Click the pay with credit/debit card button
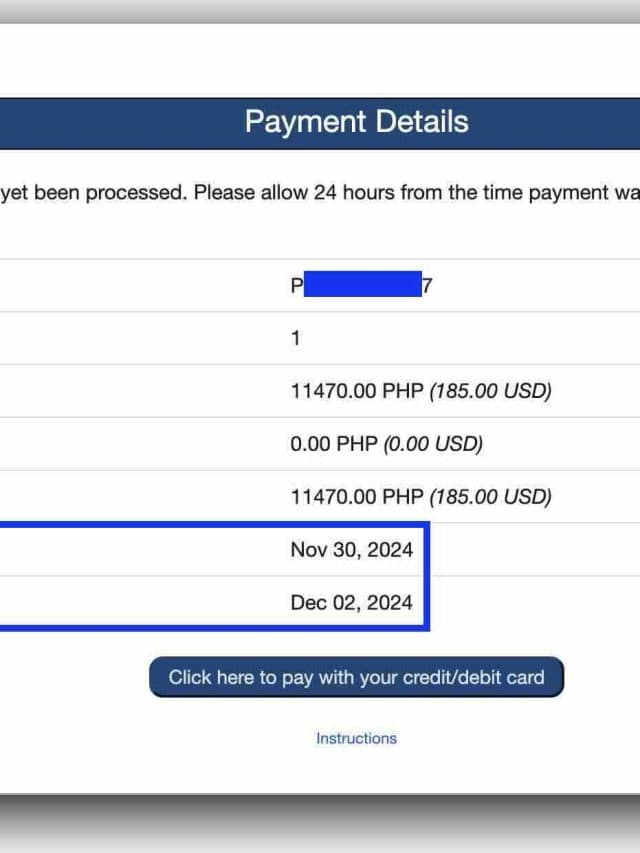This screenshot has height=853, width=640. tap(356, 677)
